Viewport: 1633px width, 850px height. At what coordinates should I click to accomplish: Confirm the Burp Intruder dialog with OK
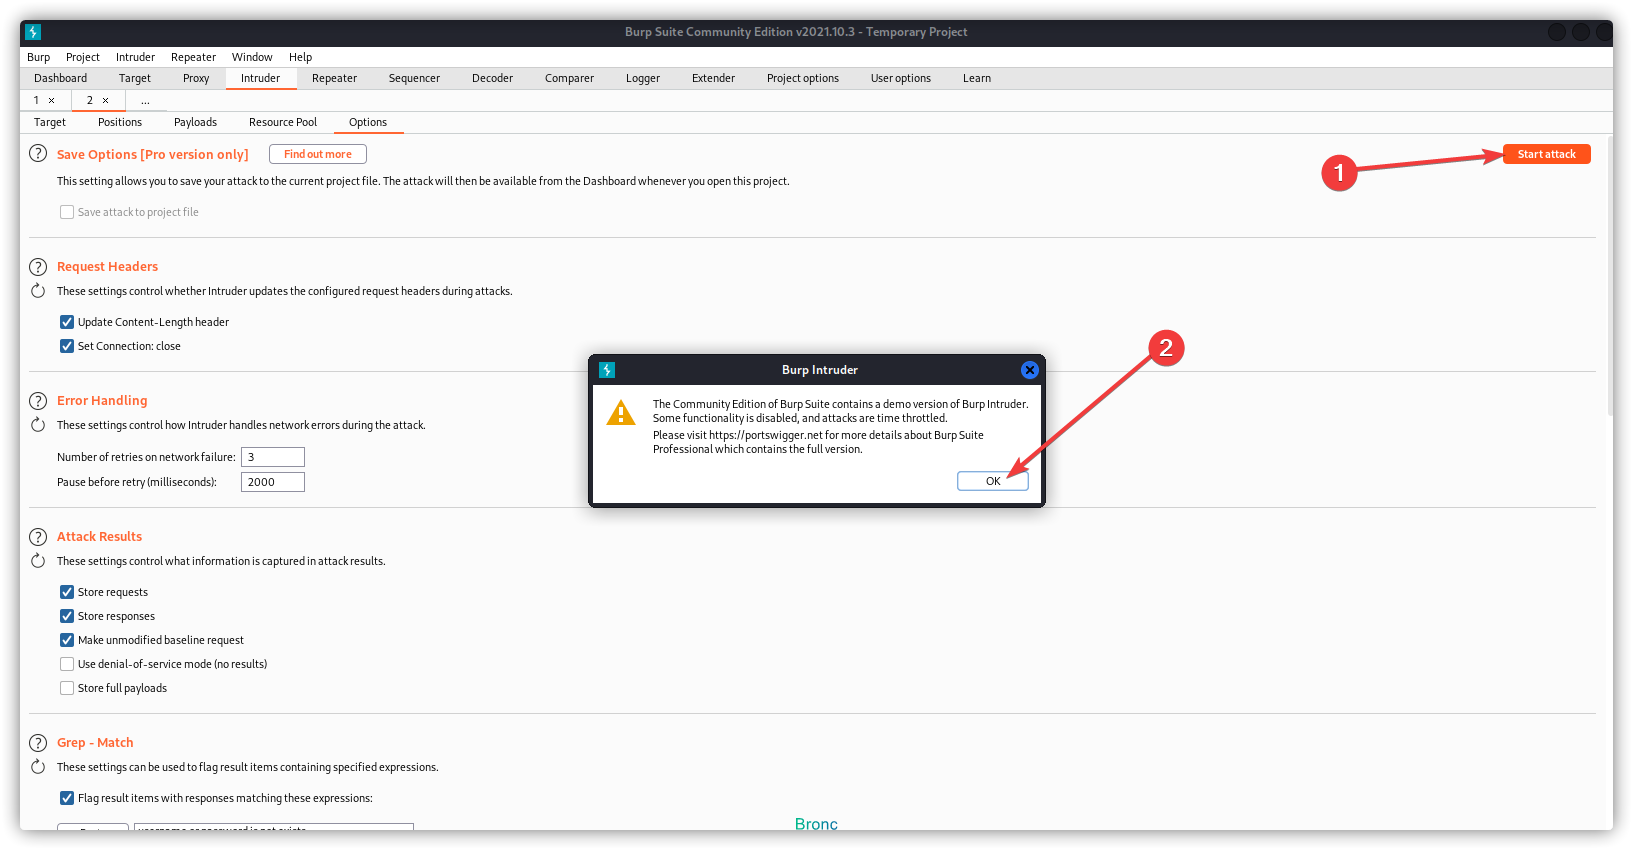[x=993, y=481]
